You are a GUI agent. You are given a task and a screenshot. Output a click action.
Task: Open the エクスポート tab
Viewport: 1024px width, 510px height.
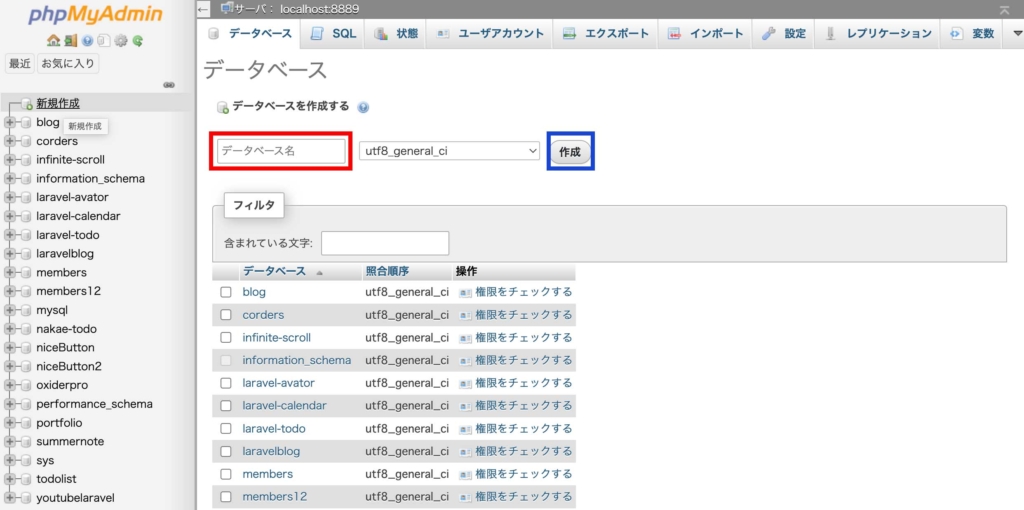[x=606, y=34]
